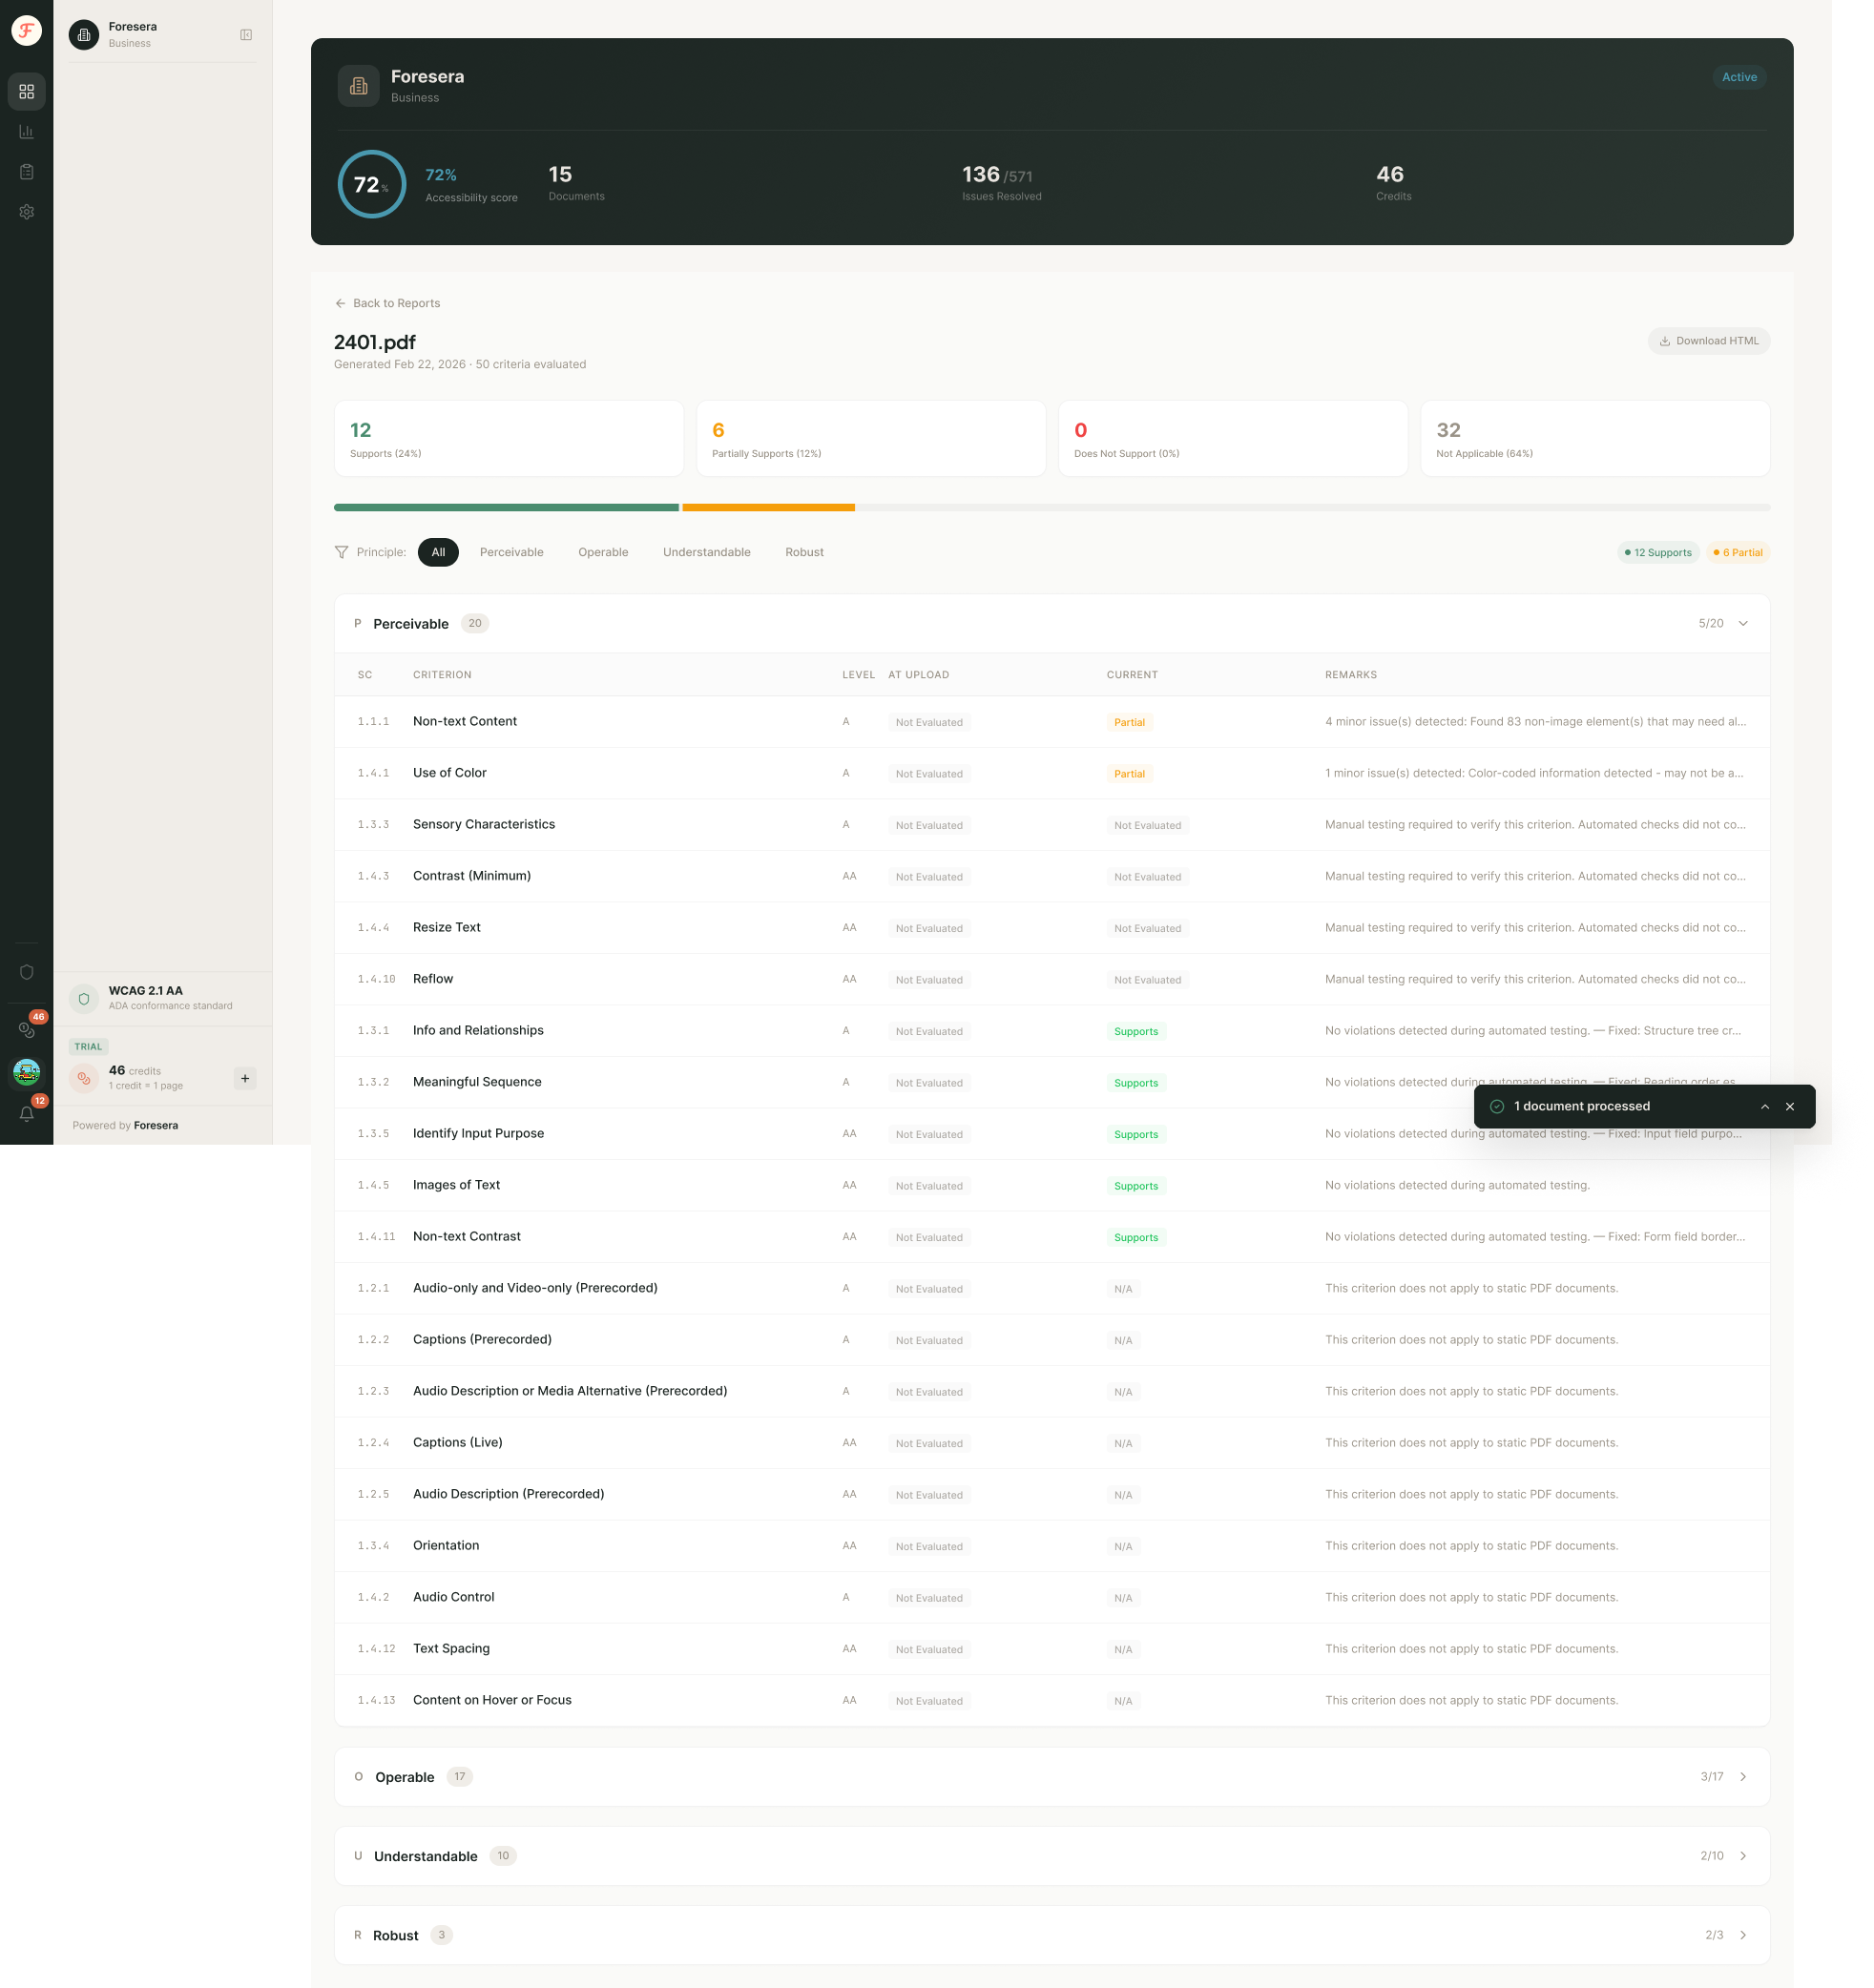The height and width of the screenshot is (1988, 1874).
Task: Filter by the Perceivable principle
Action: pos(511,552)
